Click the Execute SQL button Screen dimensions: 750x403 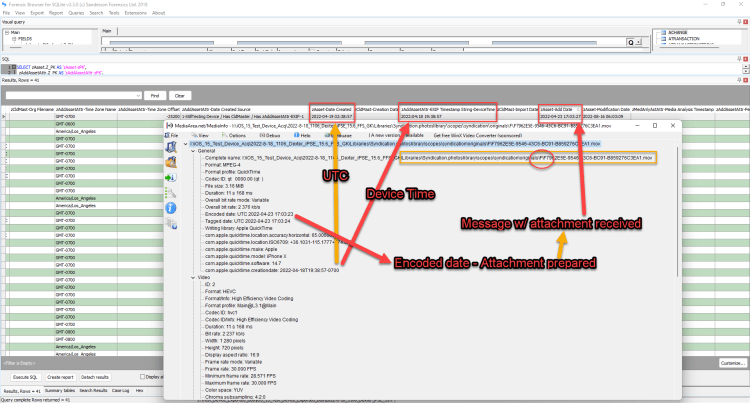pos(24,376)
